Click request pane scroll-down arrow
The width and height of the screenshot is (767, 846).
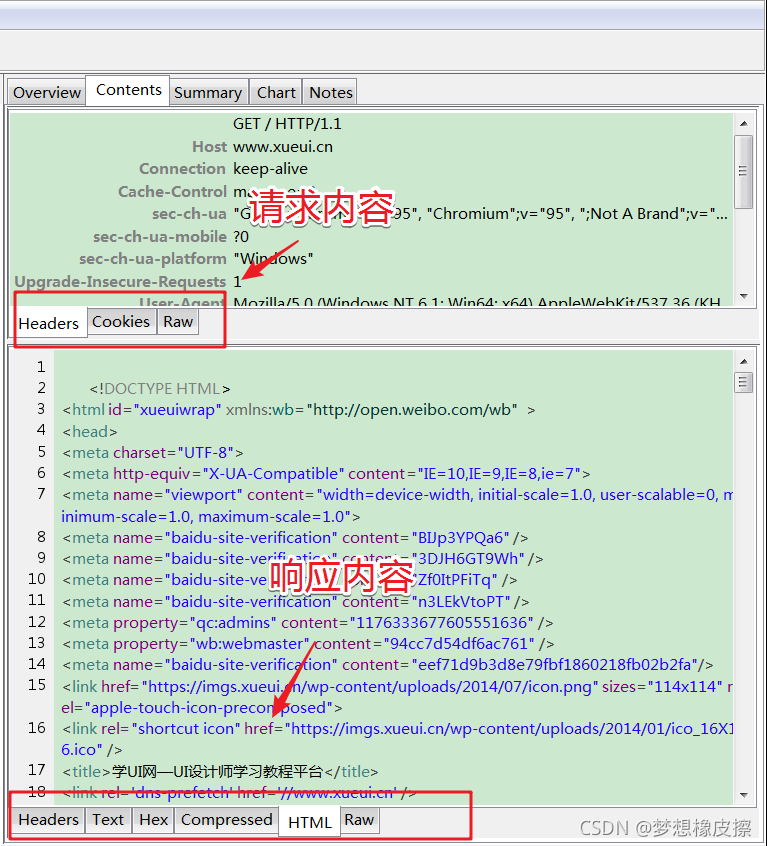[744, 296]
